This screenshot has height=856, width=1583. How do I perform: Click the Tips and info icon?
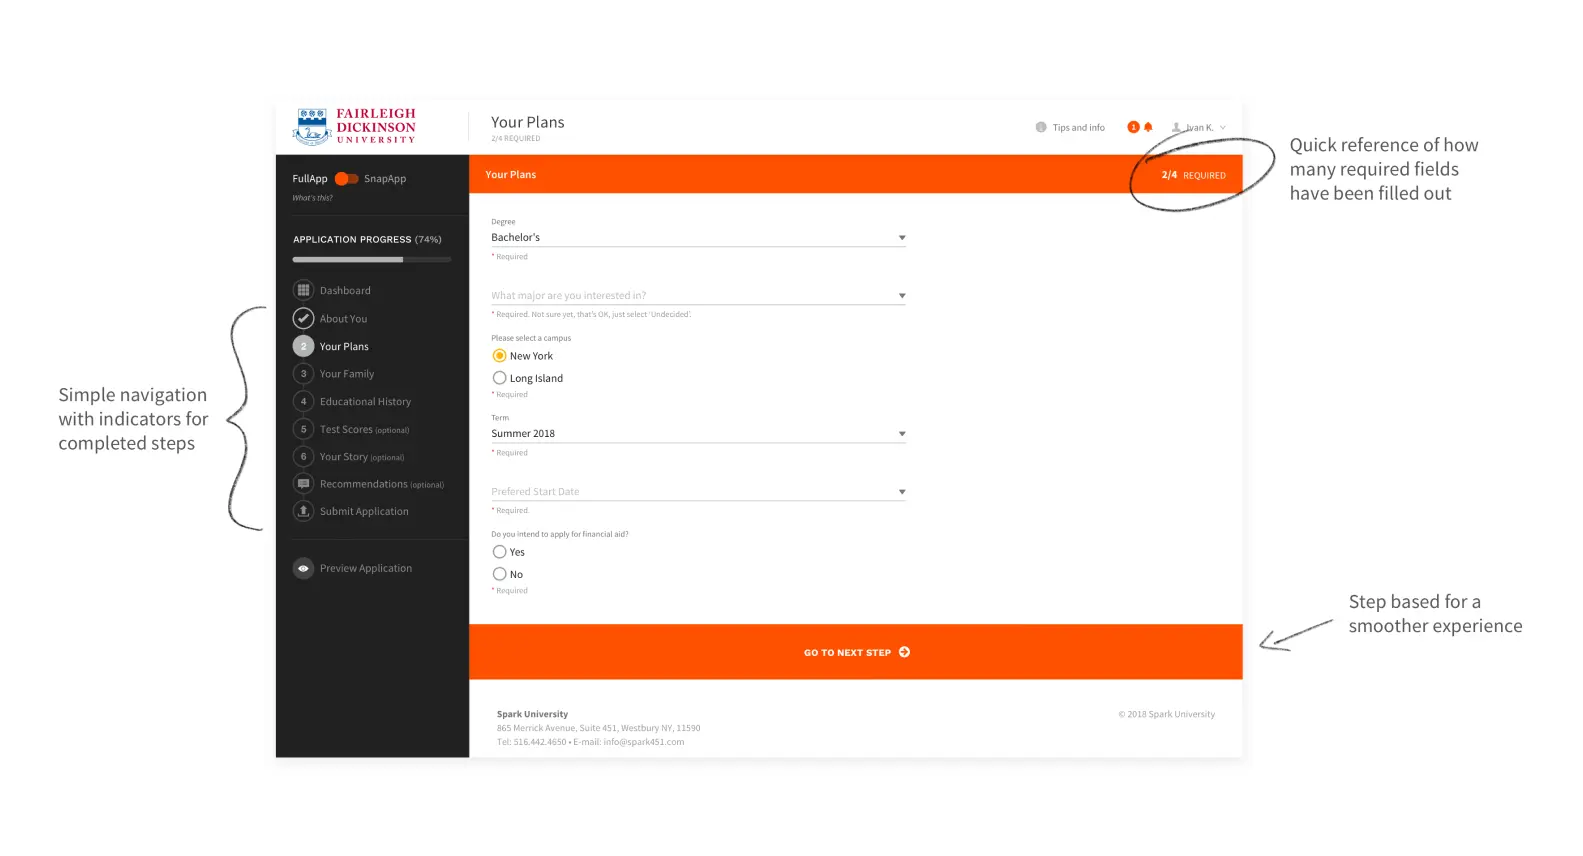[1041, 127]
